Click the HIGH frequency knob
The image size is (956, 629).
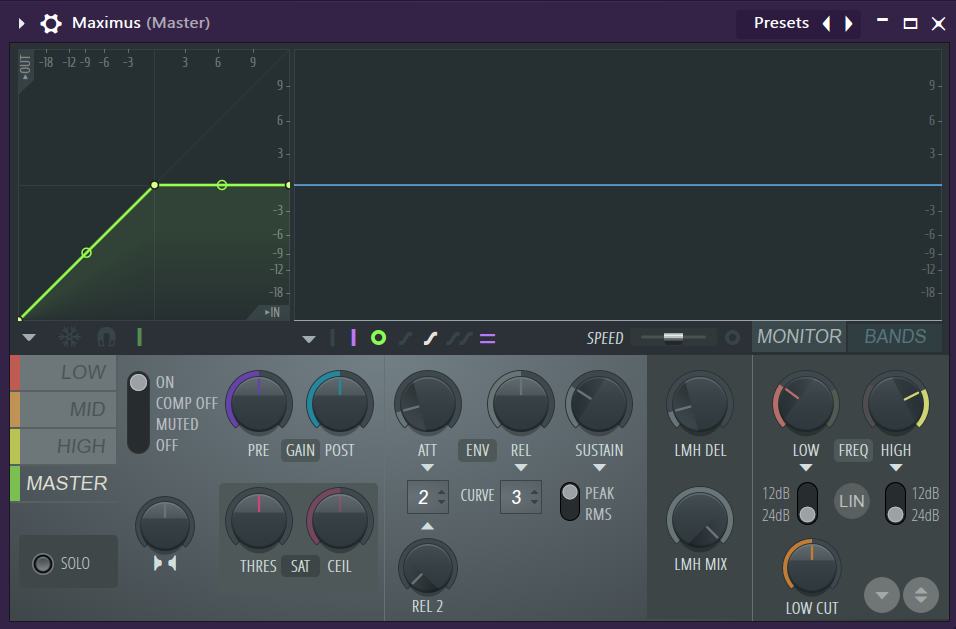(895, 403)
